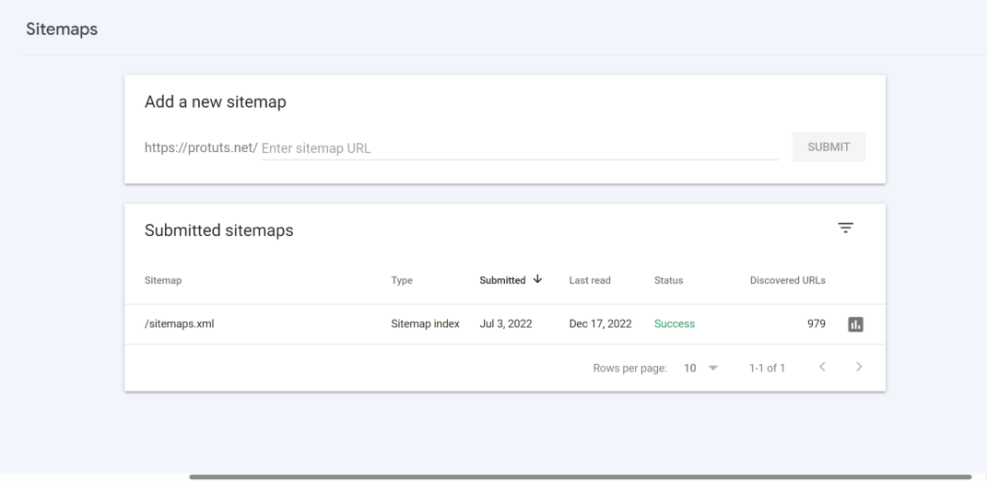987x481 pixels.
Task: Go to the previous page of sitemaps
Action: (x=821, y=367)
